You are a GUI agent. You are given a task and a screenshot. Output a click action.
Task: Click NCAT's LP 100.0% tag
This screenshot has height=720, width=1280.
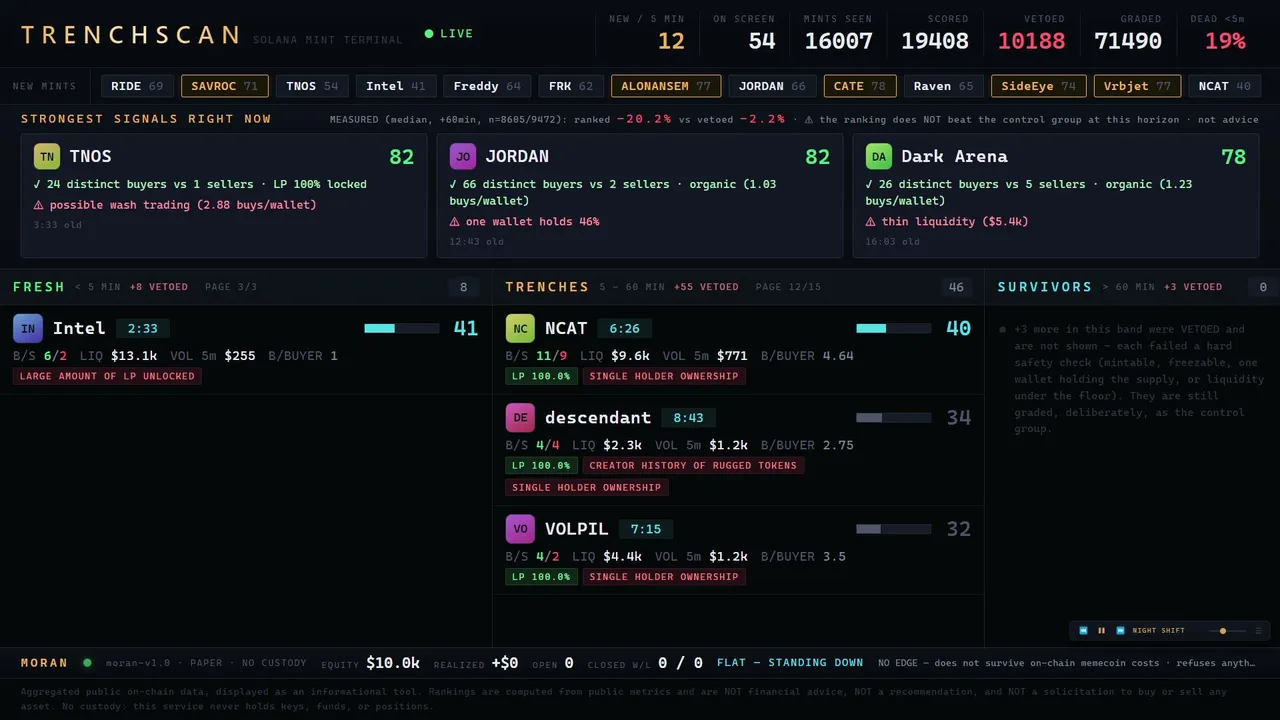pyautogui.click(x=541, y=376)
